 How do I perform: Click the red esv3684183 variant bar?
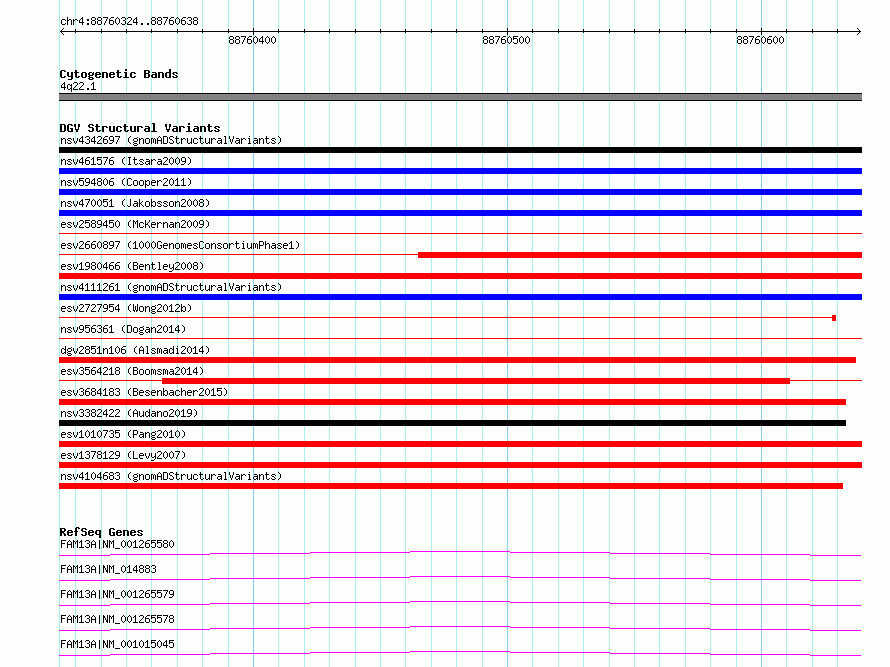pyautogui.click(x=452, y=402)
